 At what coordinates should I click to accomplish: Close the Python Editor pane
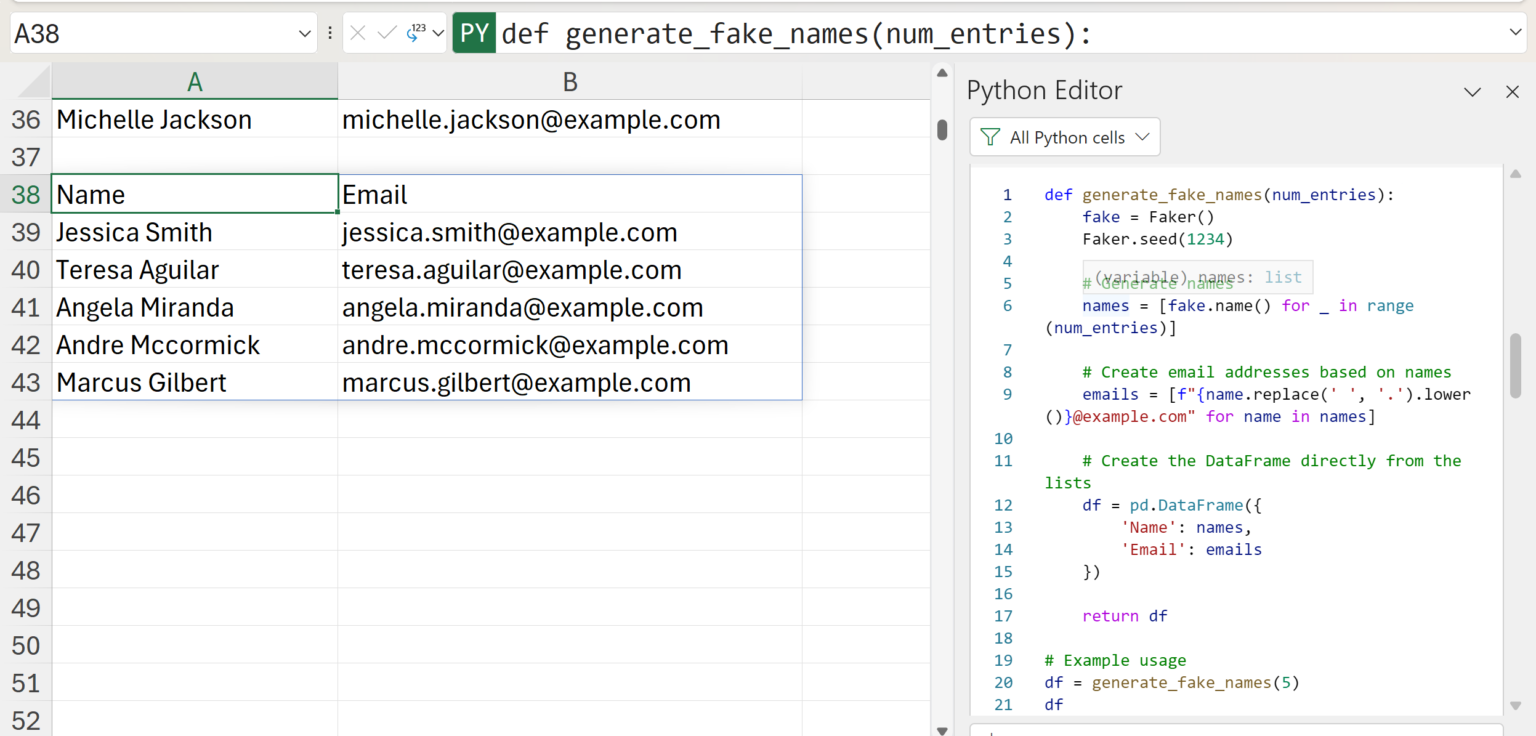[x=1512, y=92]
